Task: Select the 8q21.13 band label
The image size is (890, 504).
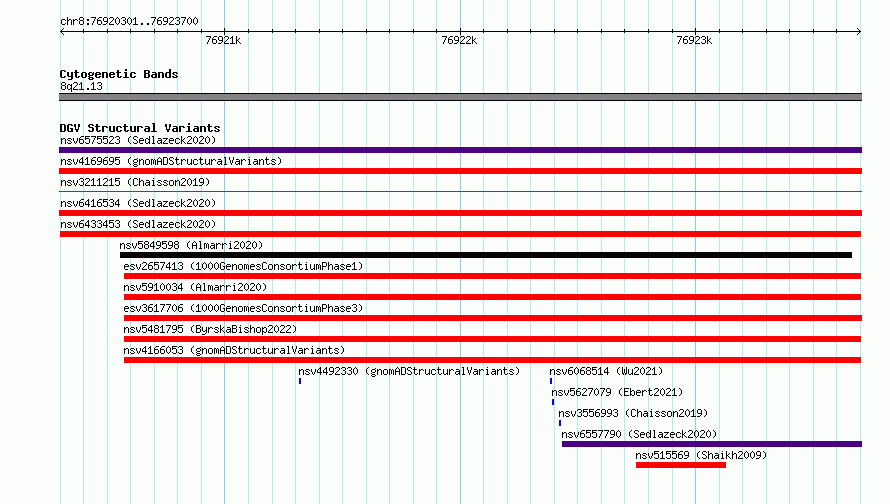Action: (x=81, y=86)
